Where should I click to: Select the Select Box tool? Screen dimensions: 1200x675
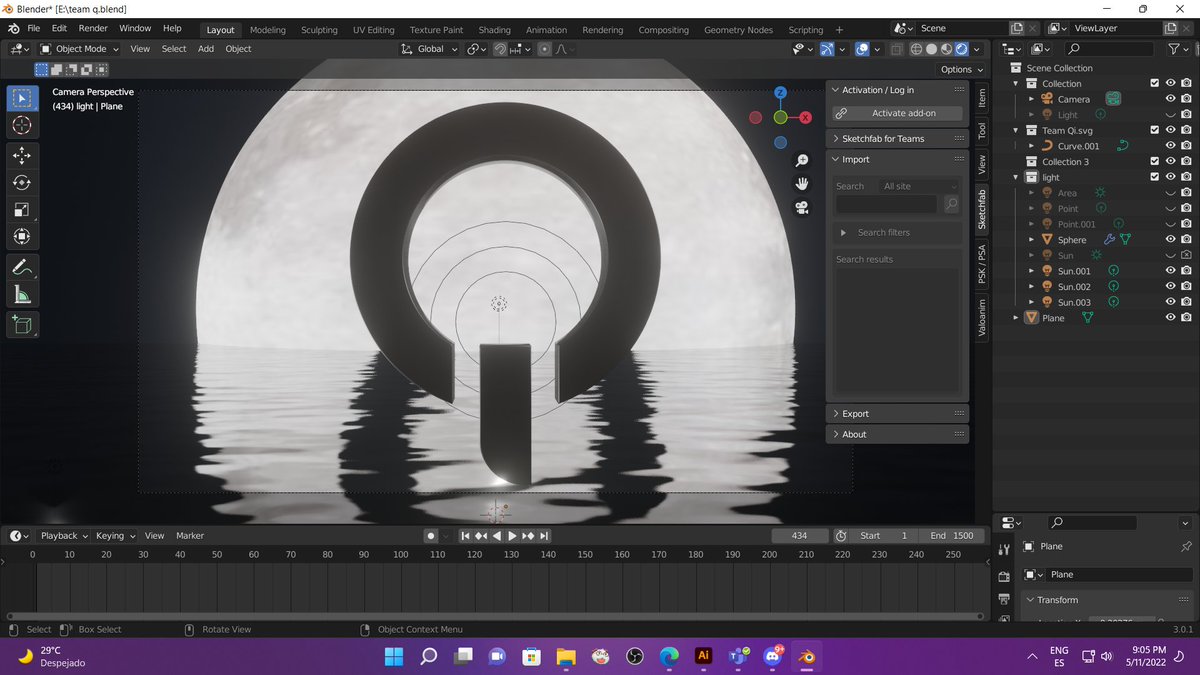pyautogui.click(x=23, y=99)
